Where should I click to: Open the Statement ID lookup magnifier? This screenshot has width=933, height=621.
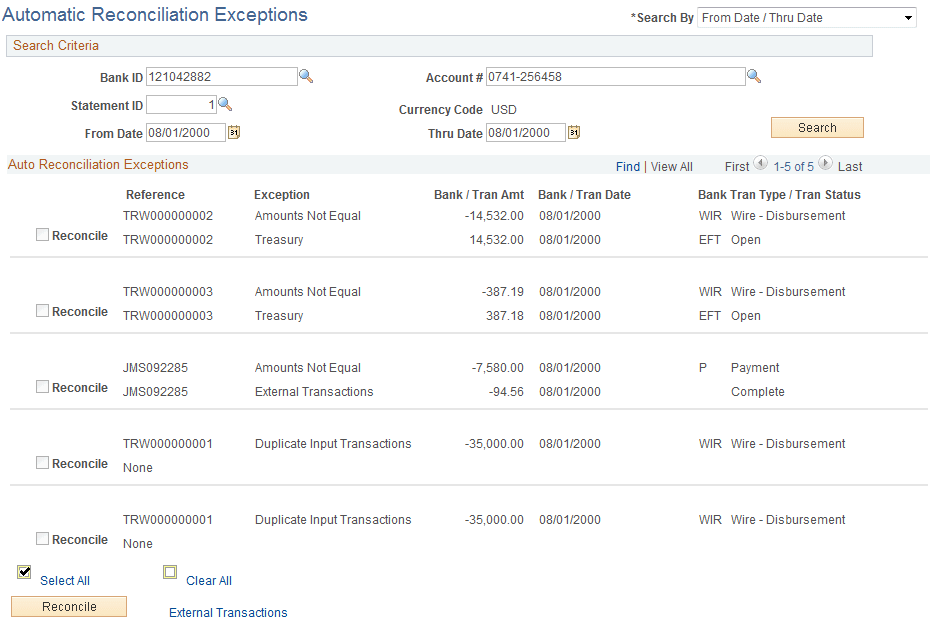point(225,103)
